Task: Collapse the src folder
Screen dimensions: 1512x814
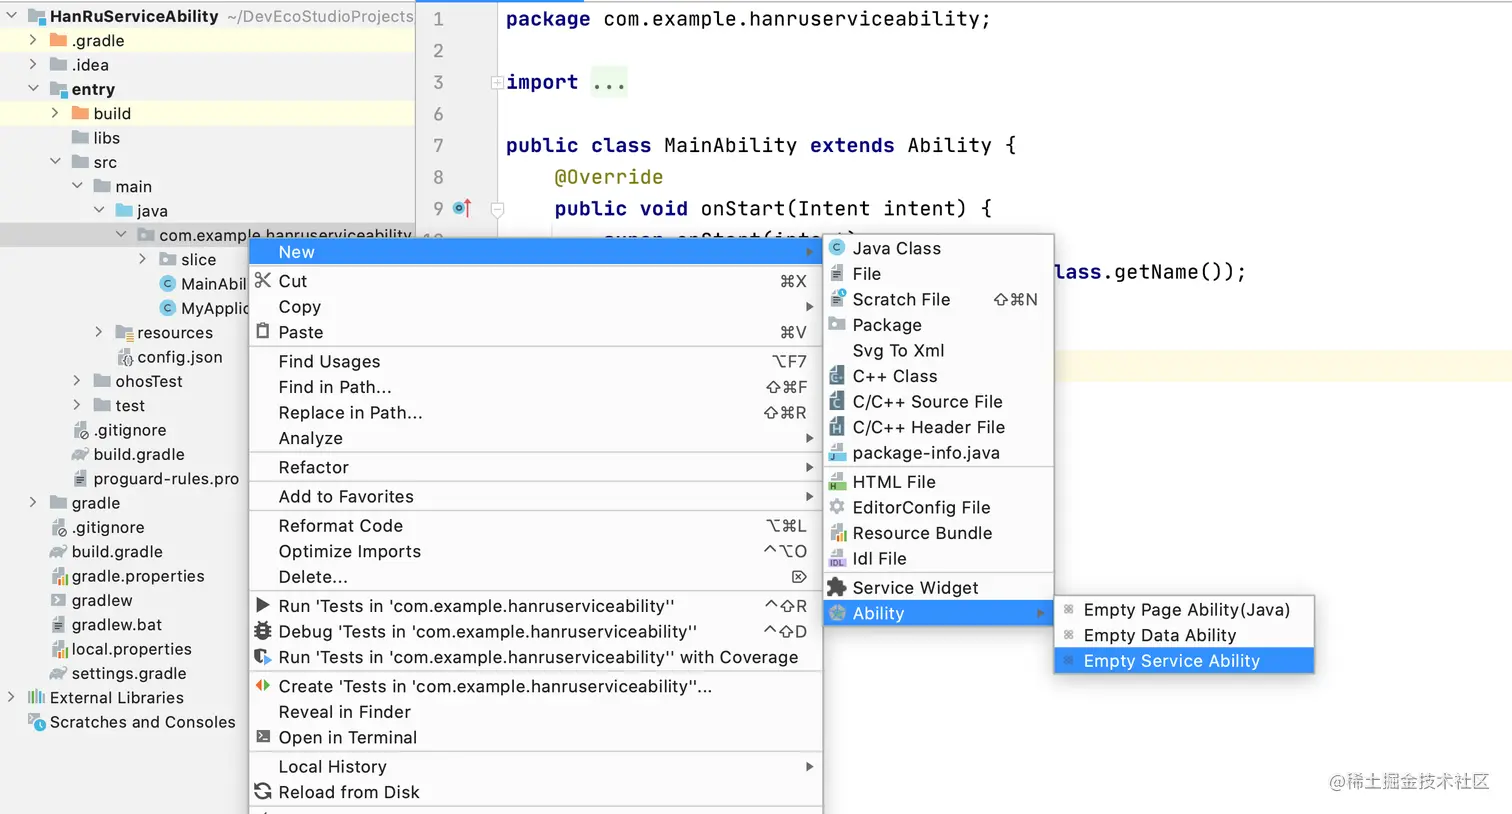Action: tap(55, 161)
